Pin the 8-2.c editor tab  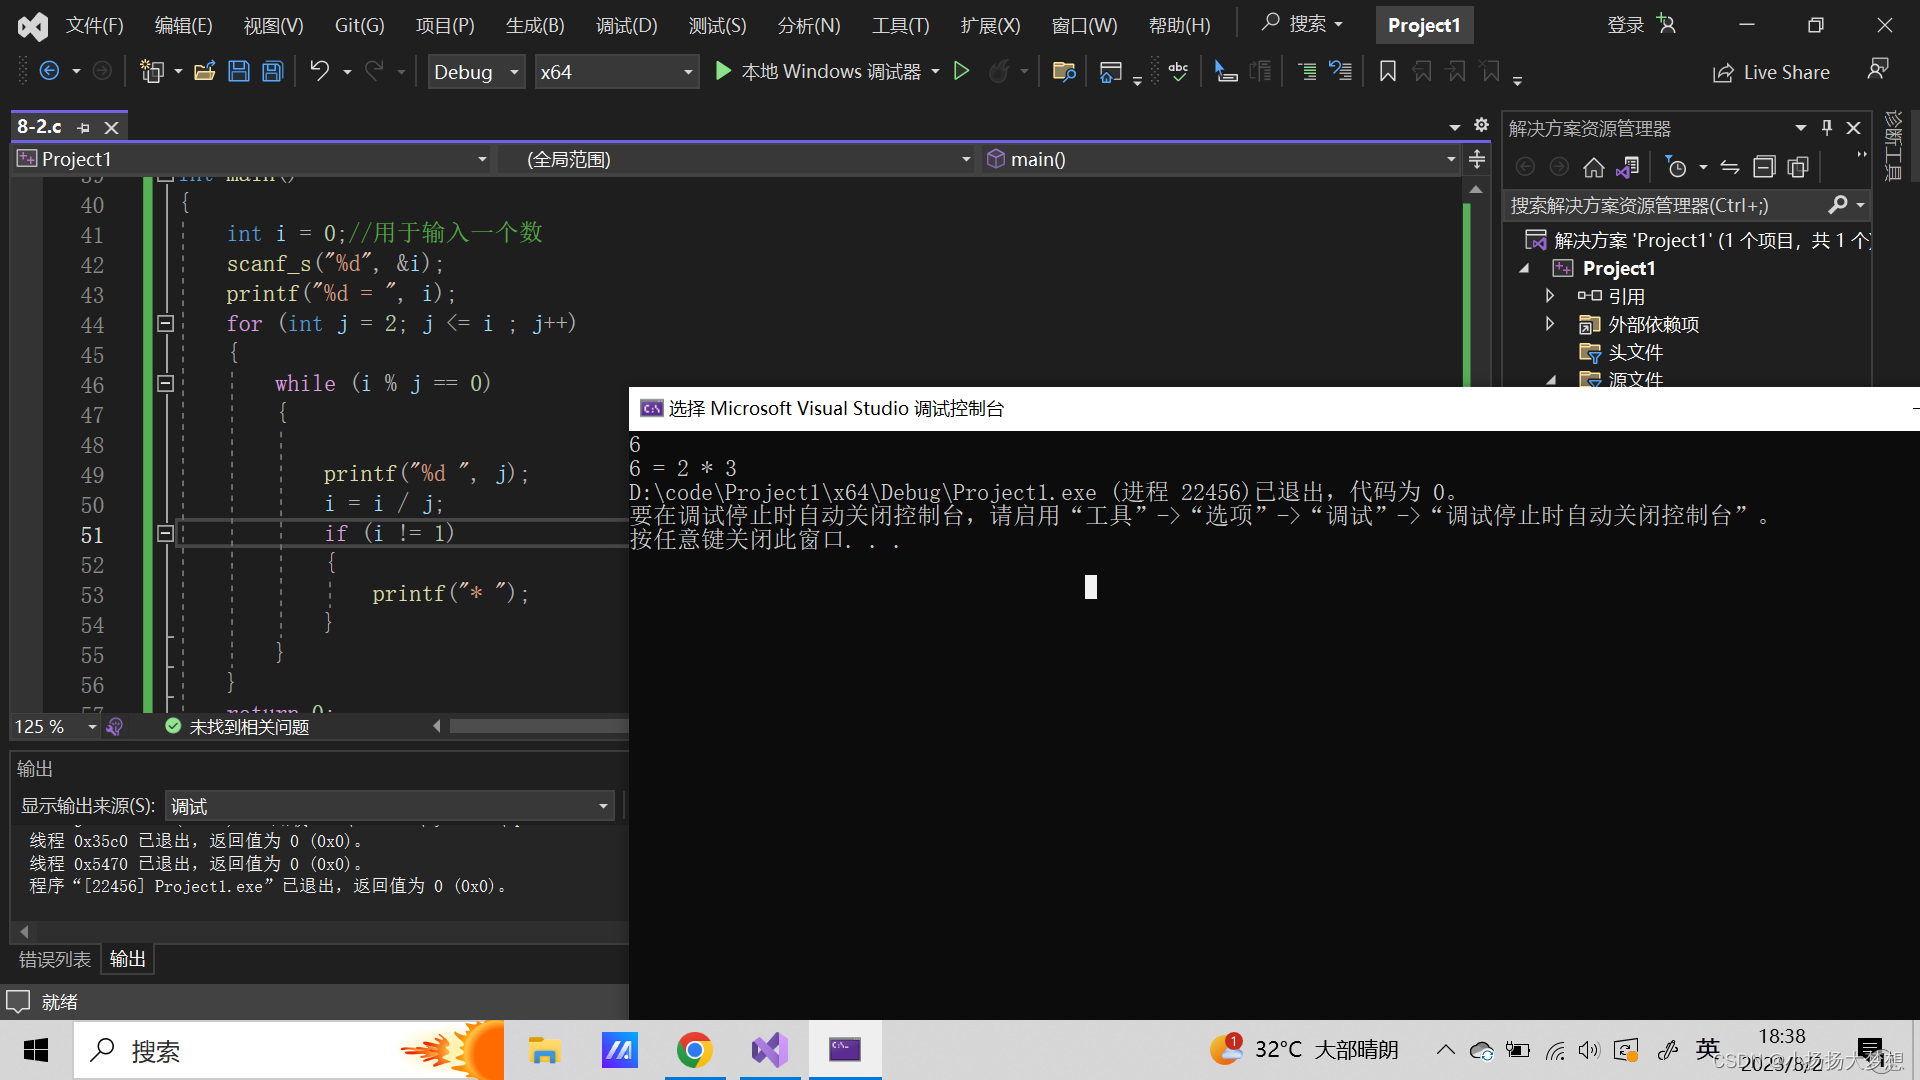click(x=83, y=128)
